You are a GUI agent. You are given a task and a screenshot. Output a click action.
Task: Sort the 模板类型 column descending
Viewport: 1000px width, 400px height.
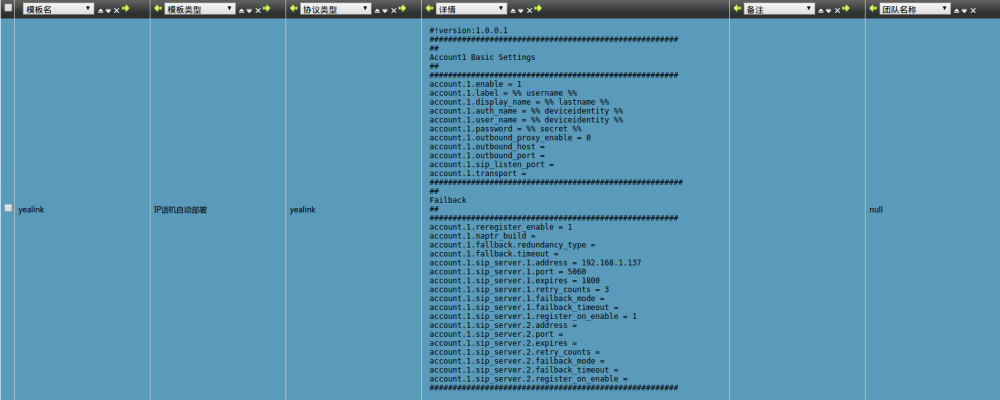pyautogui.click(x=249, y=10)
